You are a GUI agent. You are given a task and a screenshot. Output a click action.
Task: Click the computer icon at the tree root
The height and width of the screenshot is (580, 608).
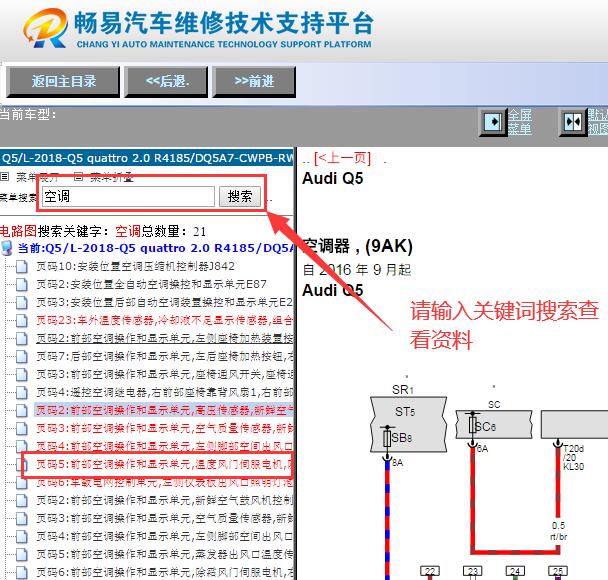click(x=7, y=248)
